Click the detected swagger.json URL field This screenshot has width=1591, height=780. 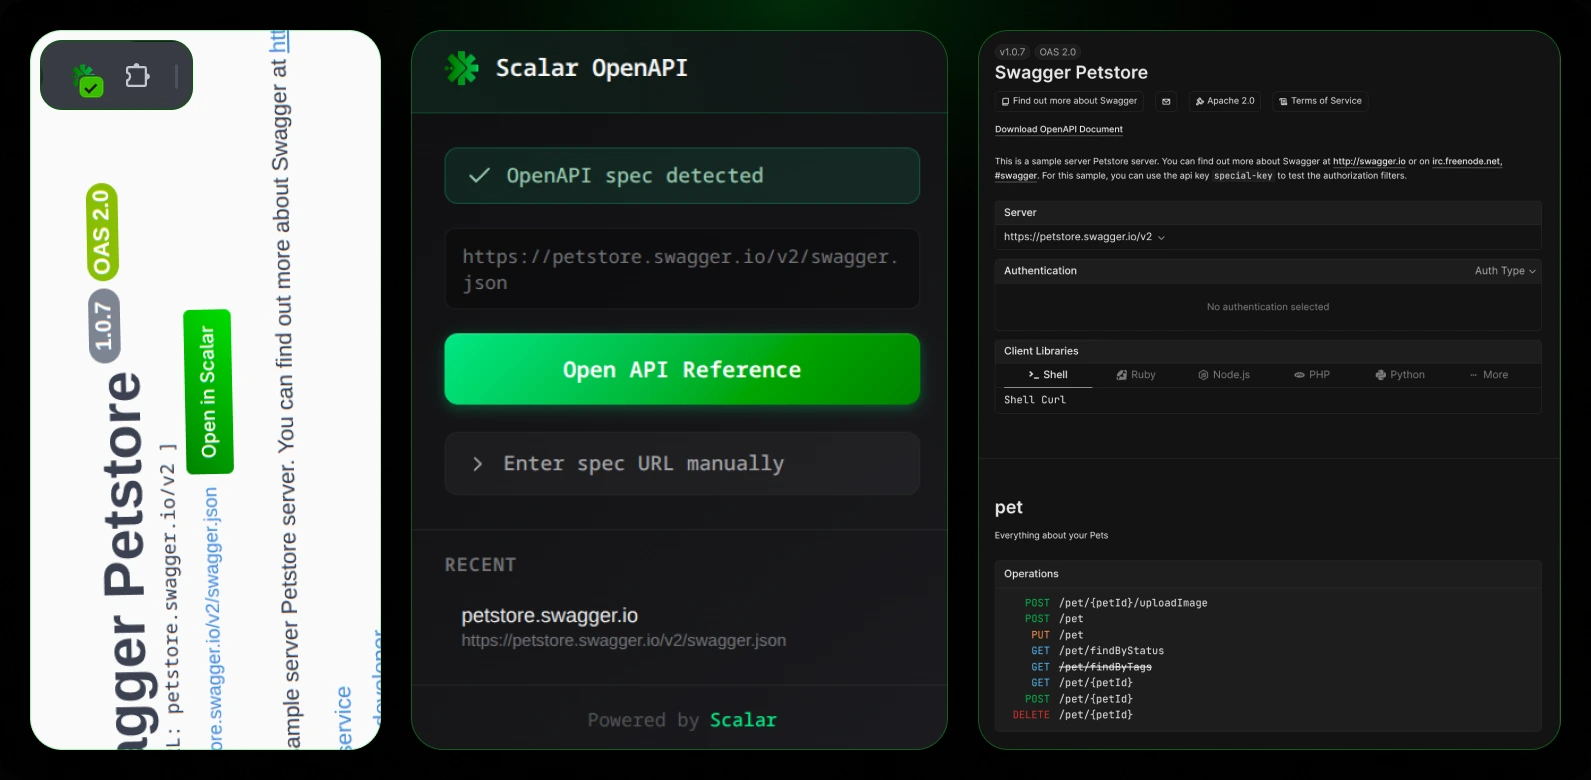point(682,269)
